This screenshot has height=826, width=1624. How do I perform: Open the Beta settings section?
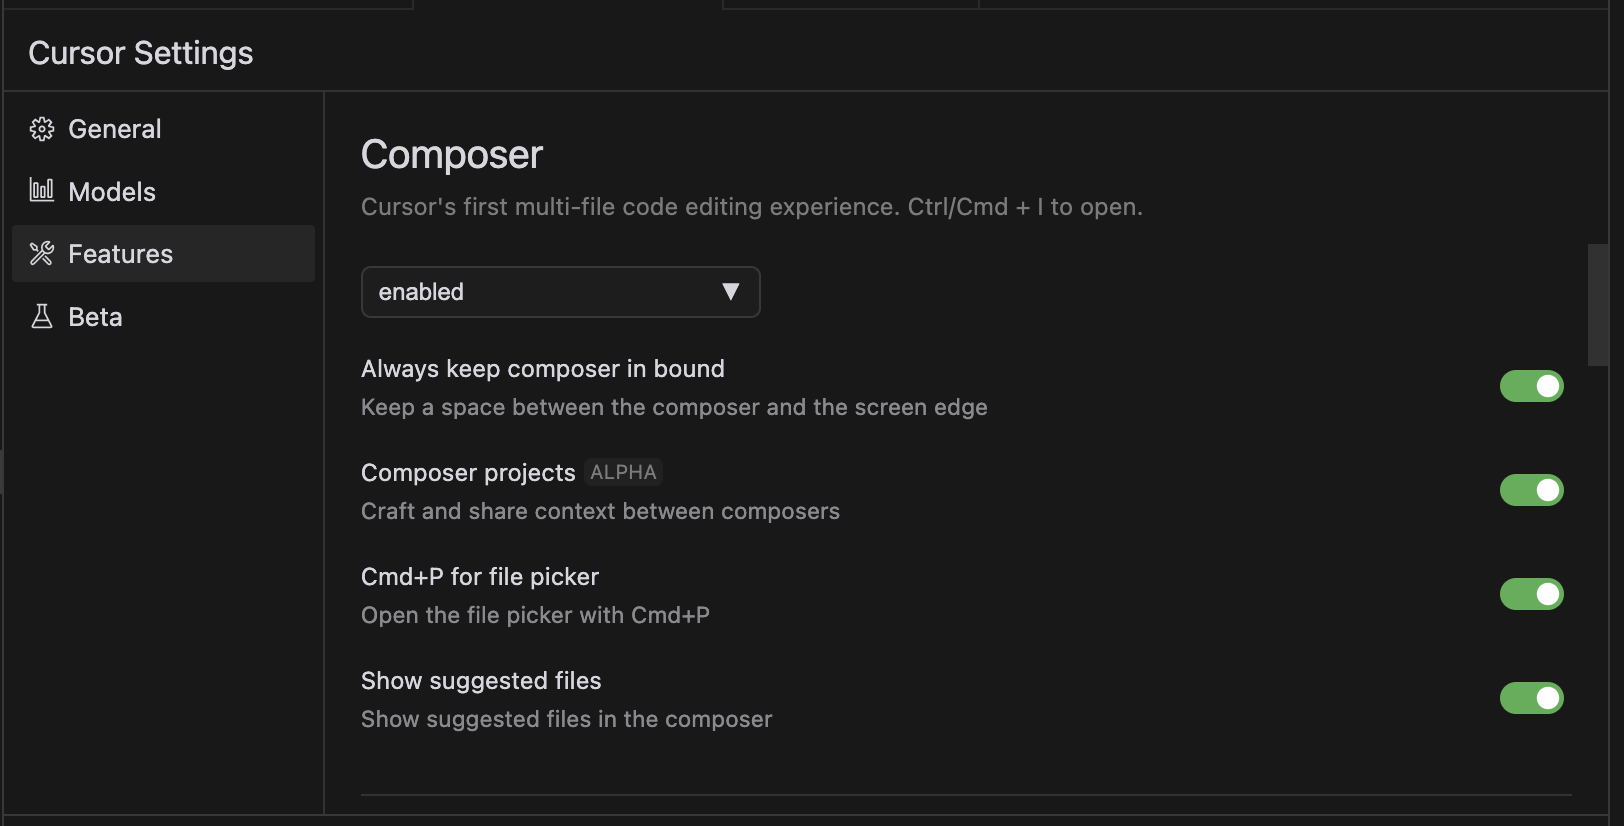pos(95,316)
